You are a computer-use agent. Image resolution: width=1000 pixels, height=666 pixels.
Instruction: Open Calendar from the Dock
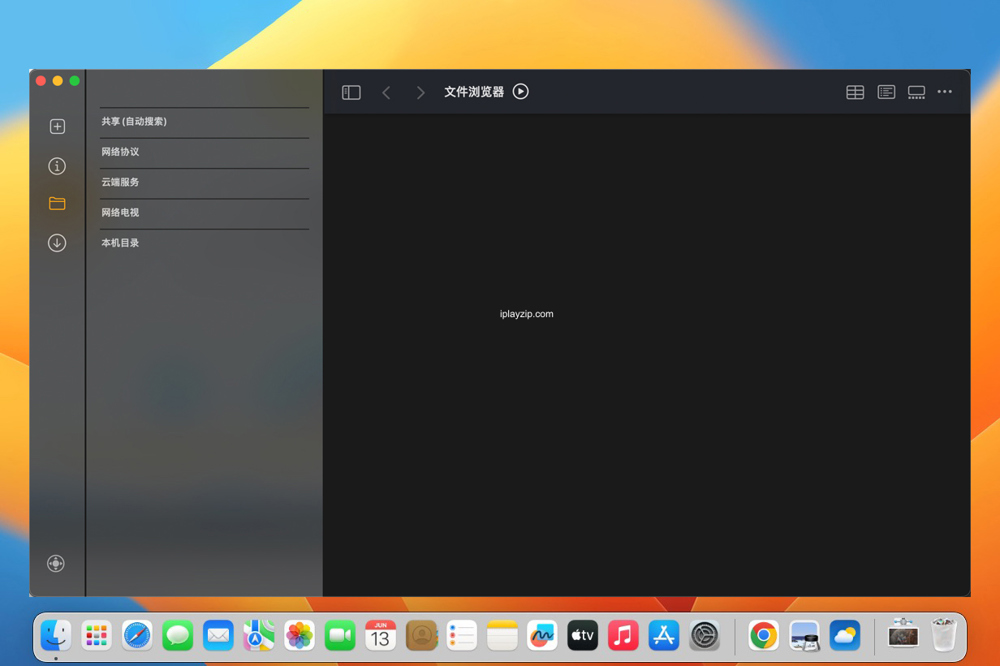[x=381, y=635]
